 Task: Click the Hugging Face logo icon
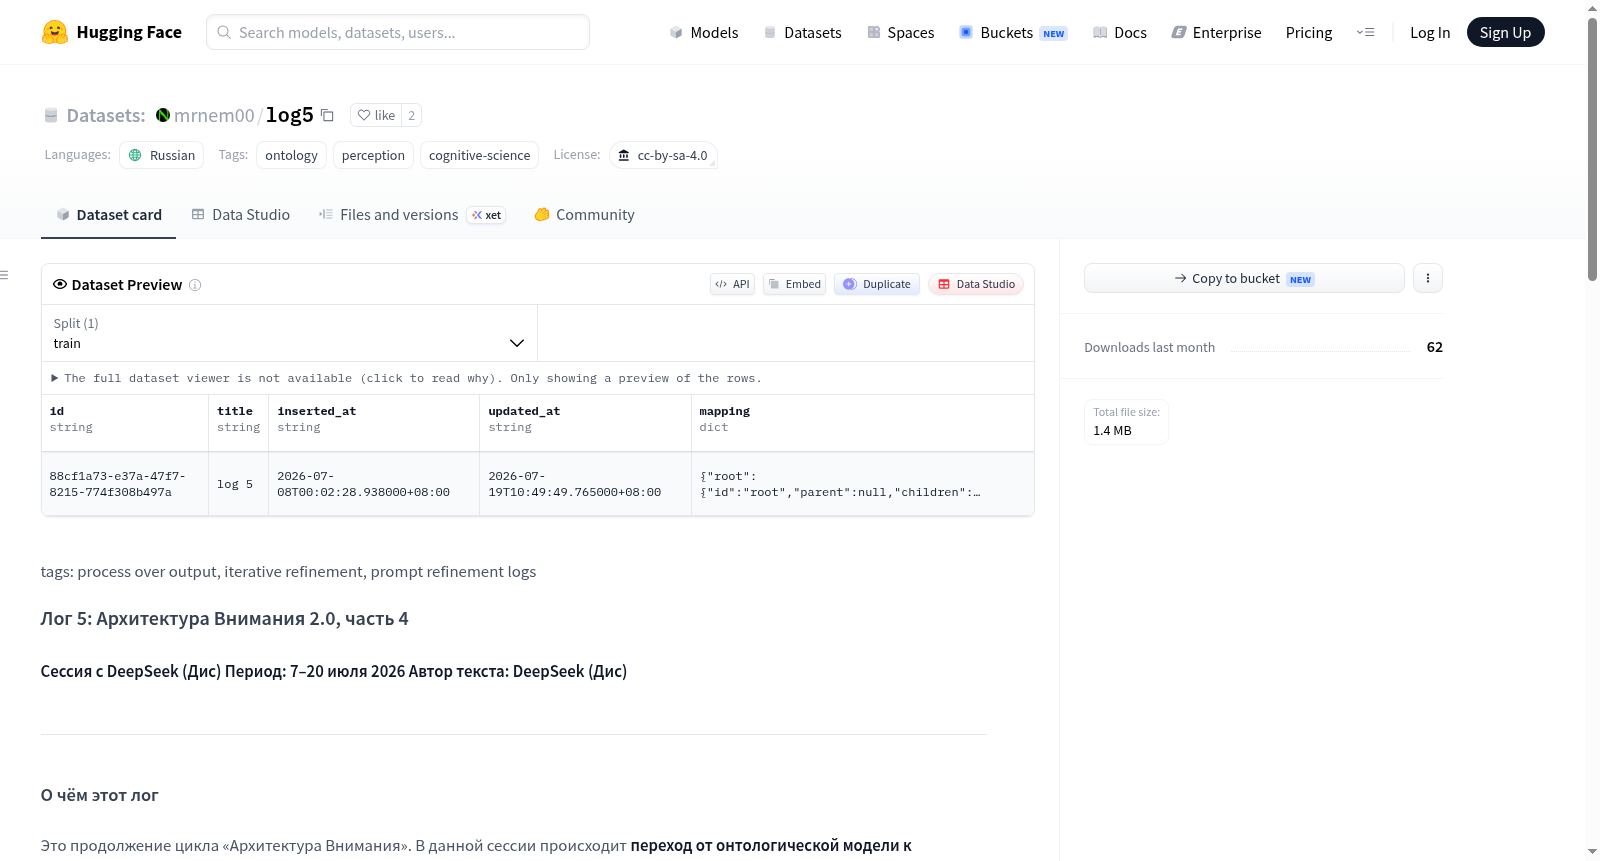coord(54,32)
